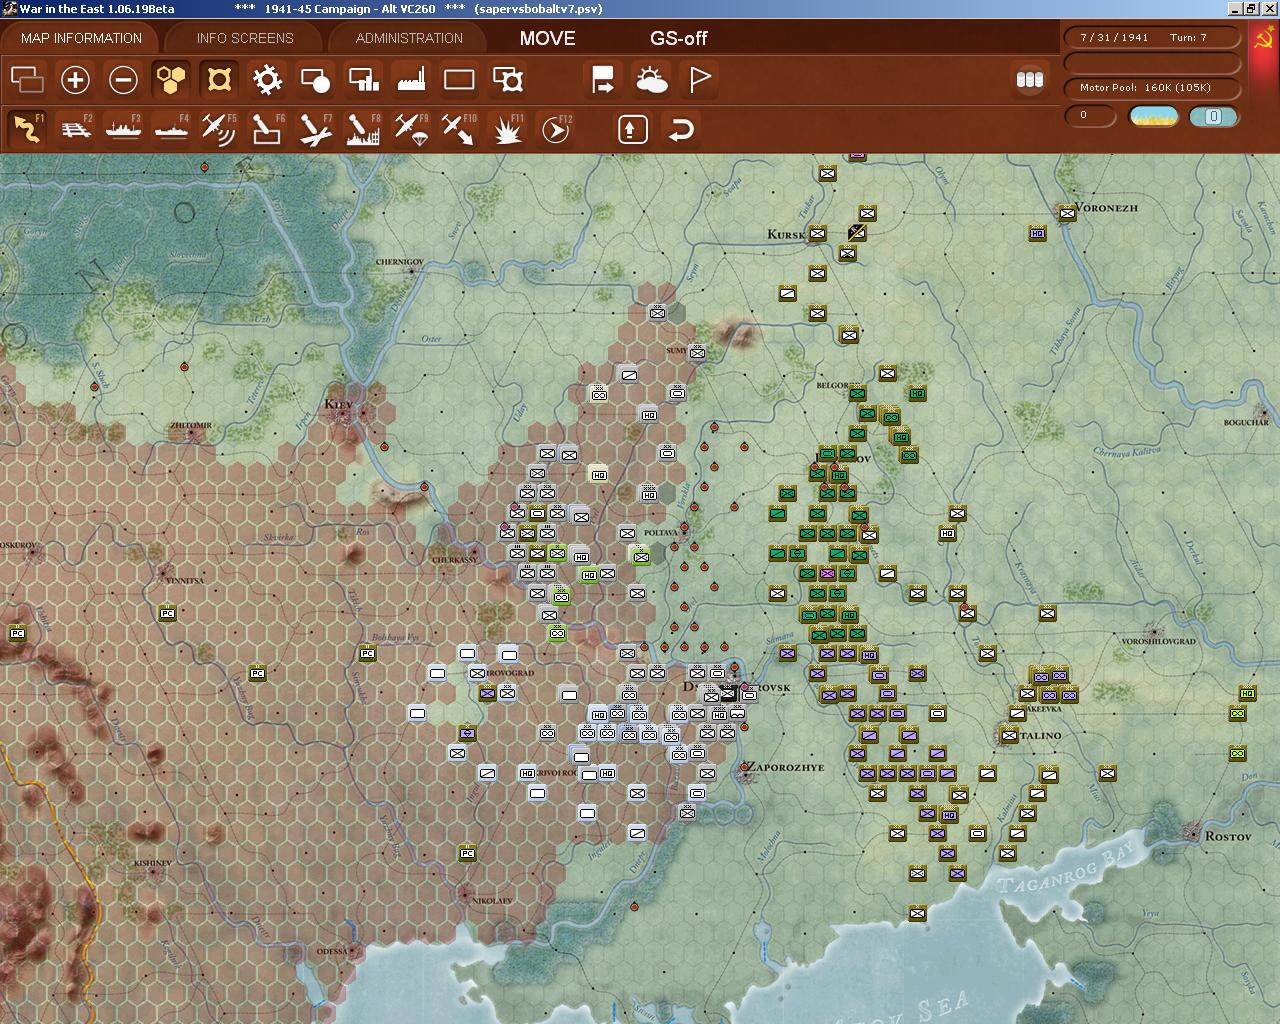The height and width of the screenshot is (1024, 1280).
Task: Select the HQ counter southwest of Voronezh
Action: click(x=1037, y=233)
